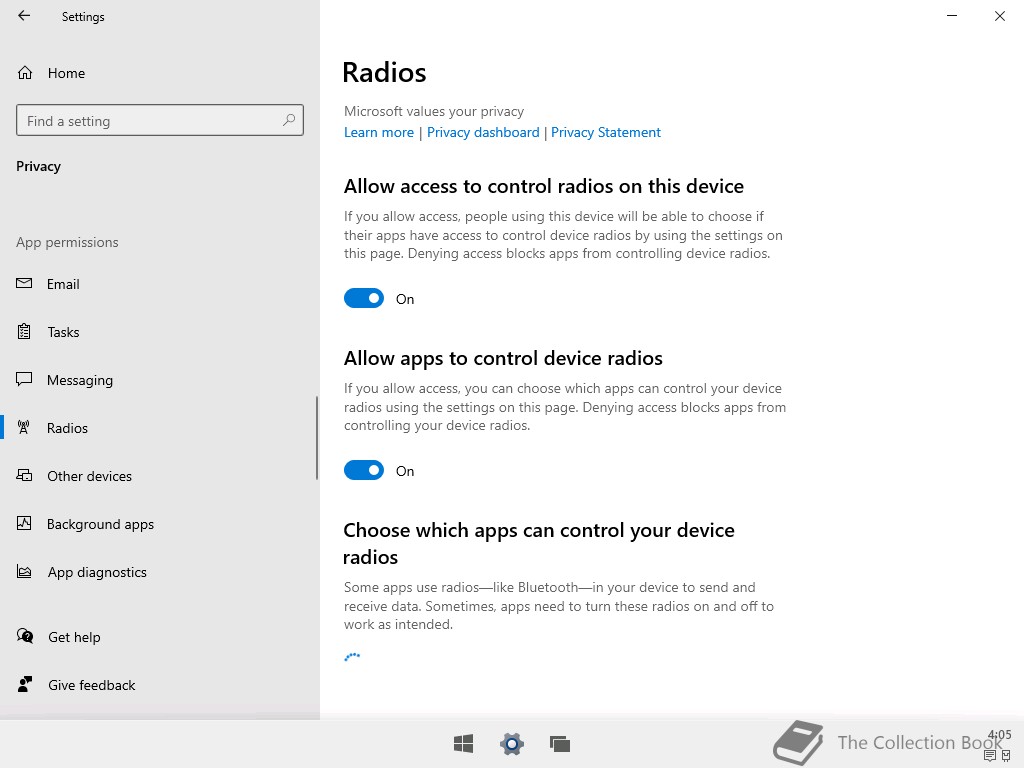This screenshot has width=1024, height=768.
Task: Open the Background apps page
Action: (x=160, y=523)
